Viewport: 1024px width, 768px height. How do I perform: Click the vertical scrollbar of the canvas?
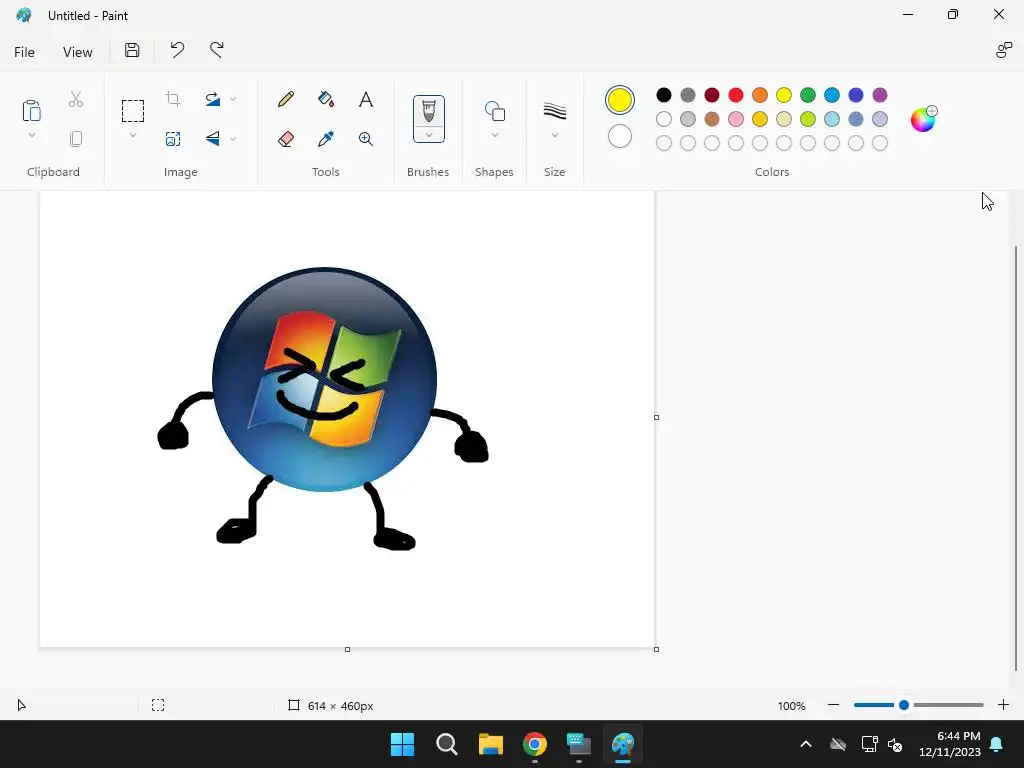click(1016, 457)
